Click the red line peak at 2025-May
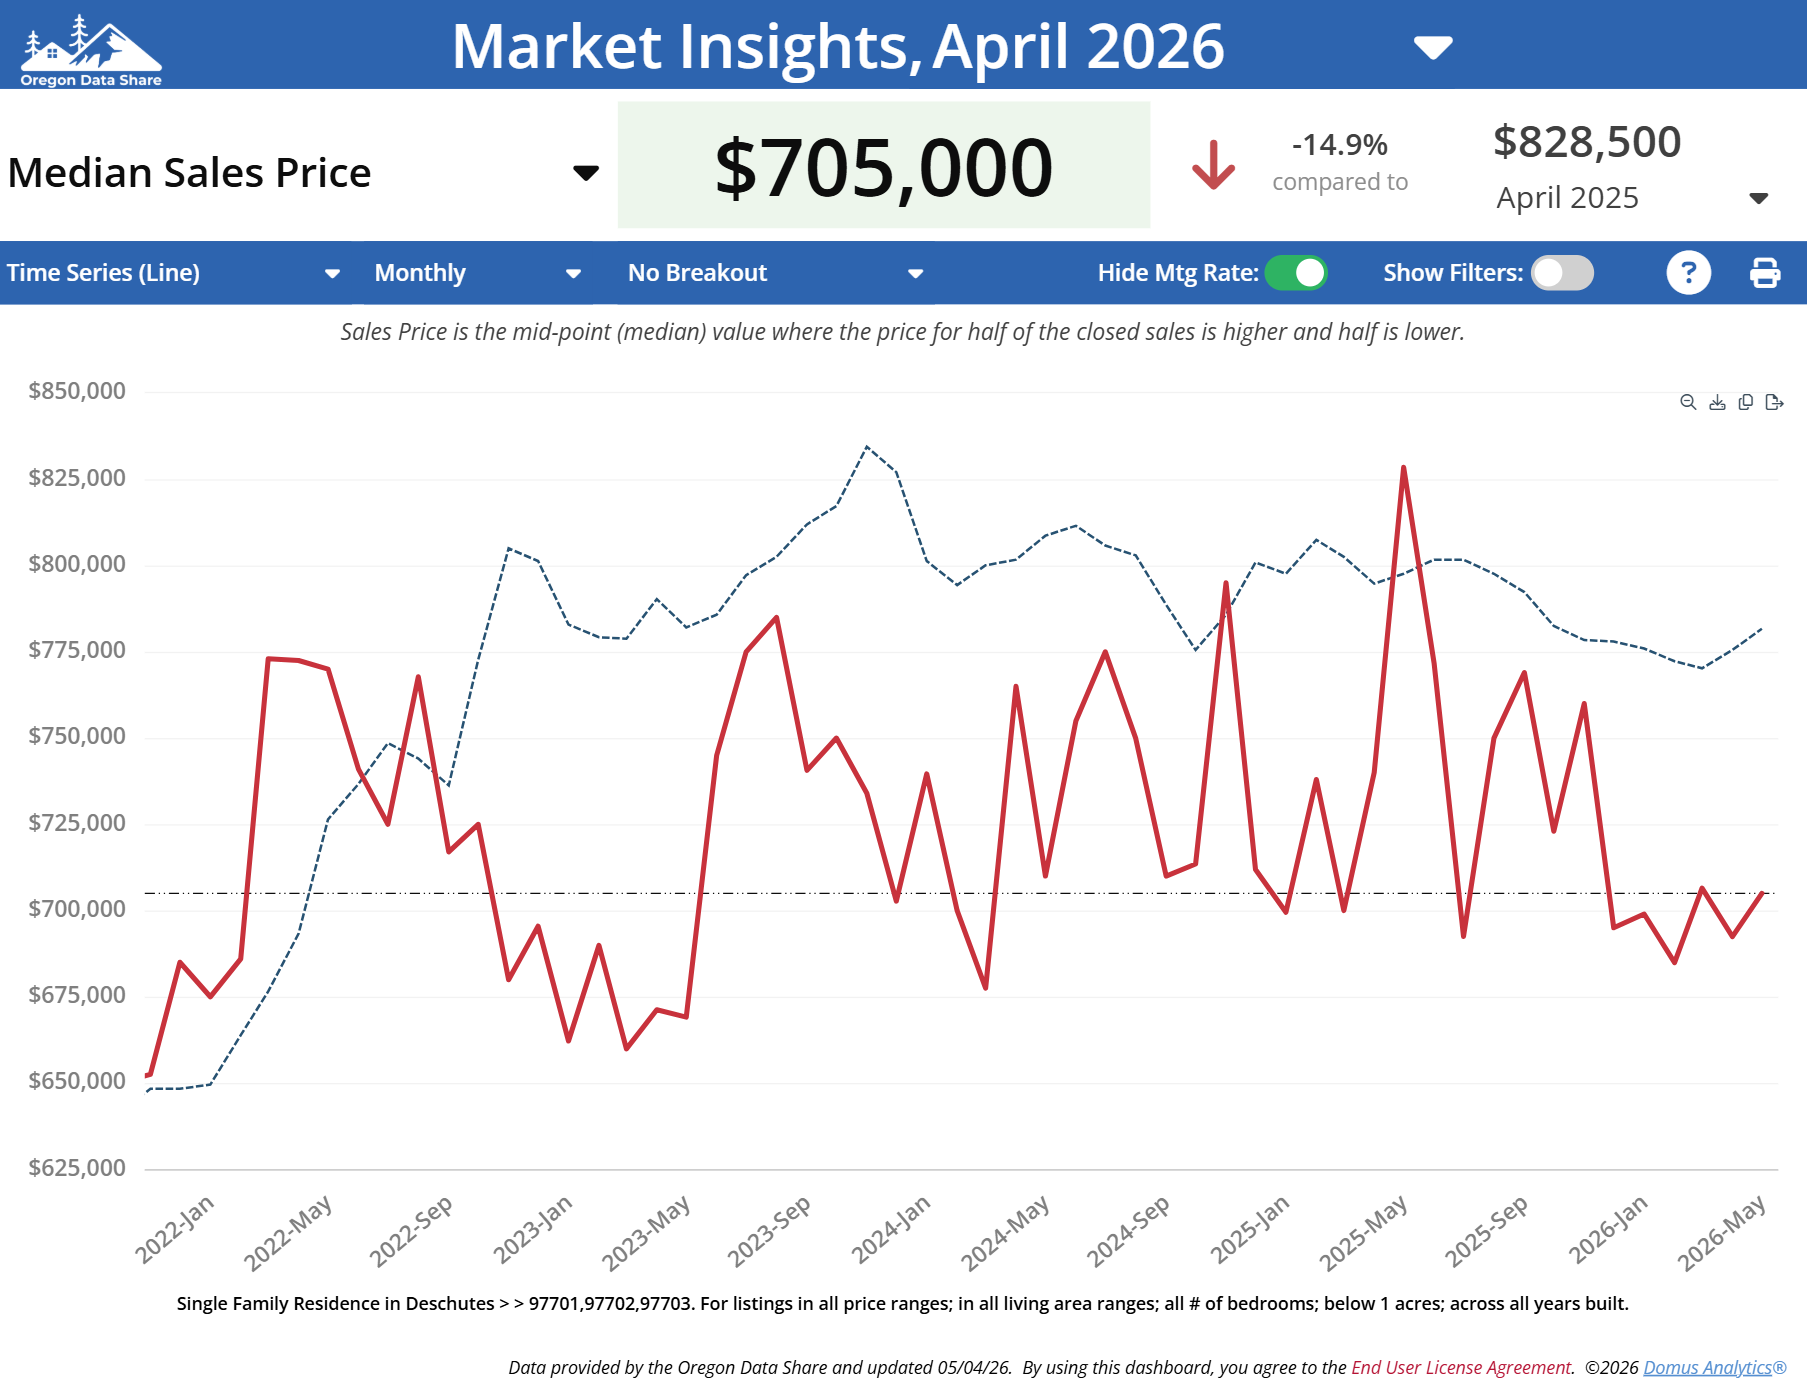1807x1391 pixels. click(1404, 467)
